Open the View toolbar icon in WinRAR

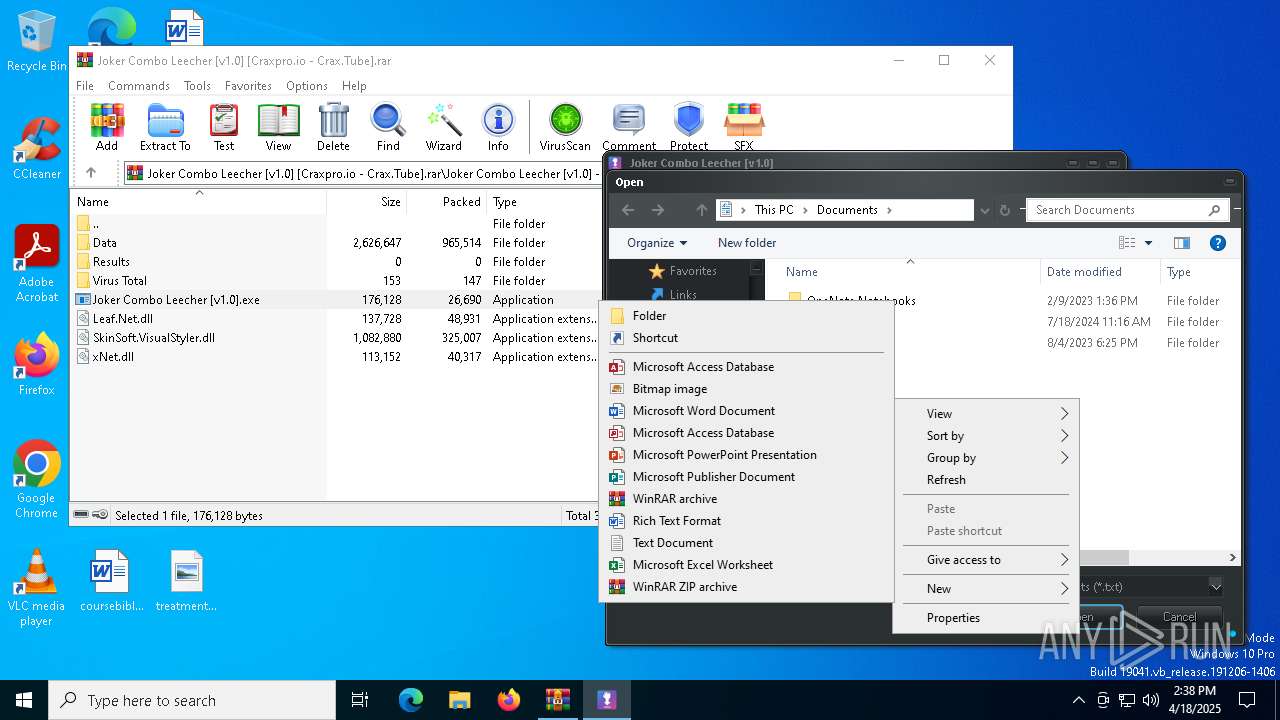pos(278,127)
